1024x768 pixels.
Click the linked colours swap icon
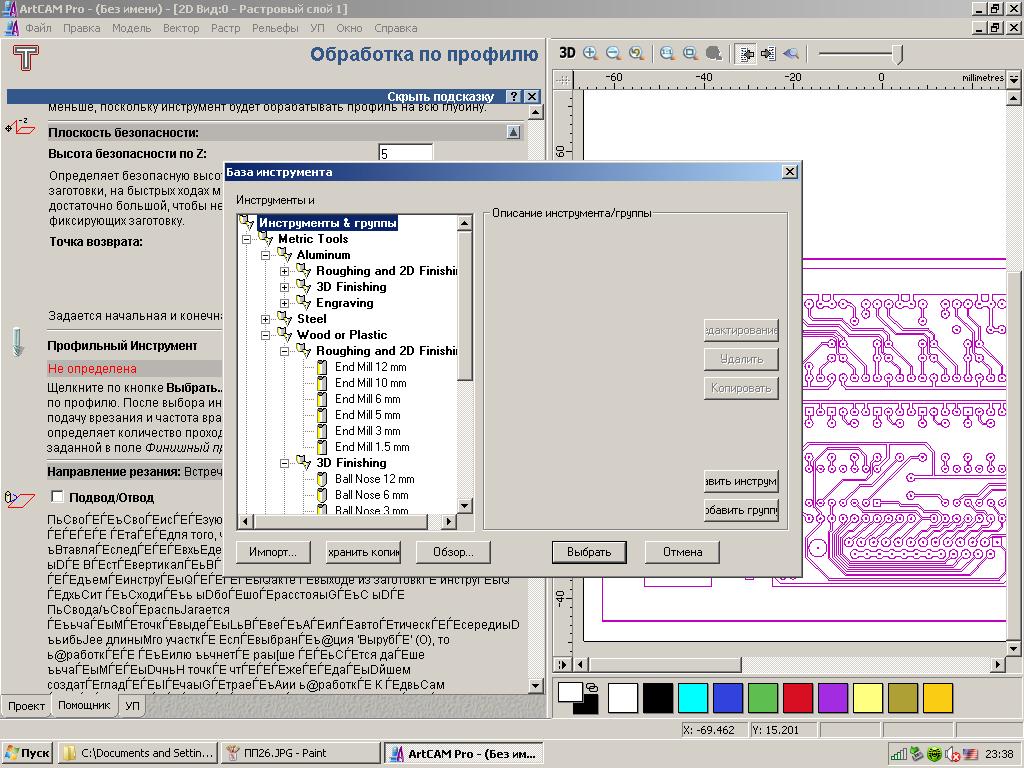pos(591,687)
